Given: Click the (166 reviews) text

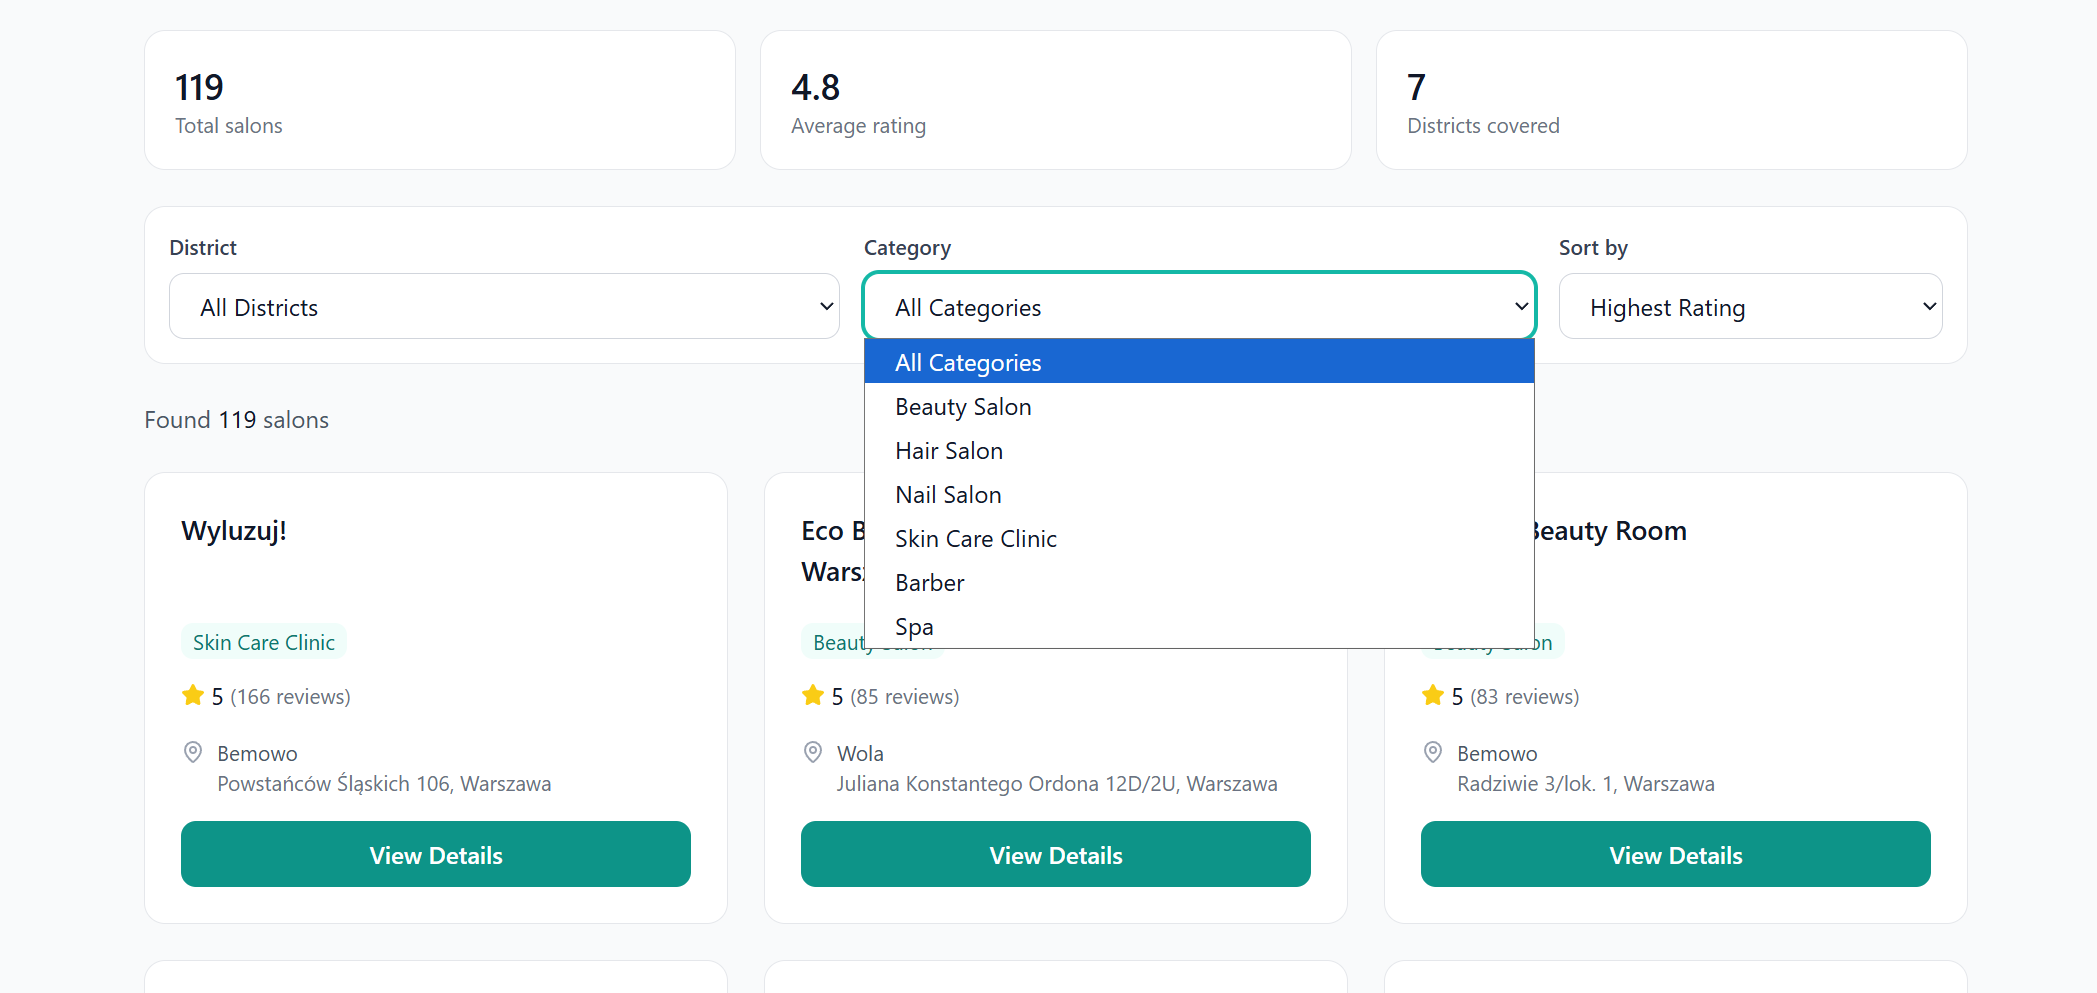Looking at the screenshot, I should click(290, 697).
